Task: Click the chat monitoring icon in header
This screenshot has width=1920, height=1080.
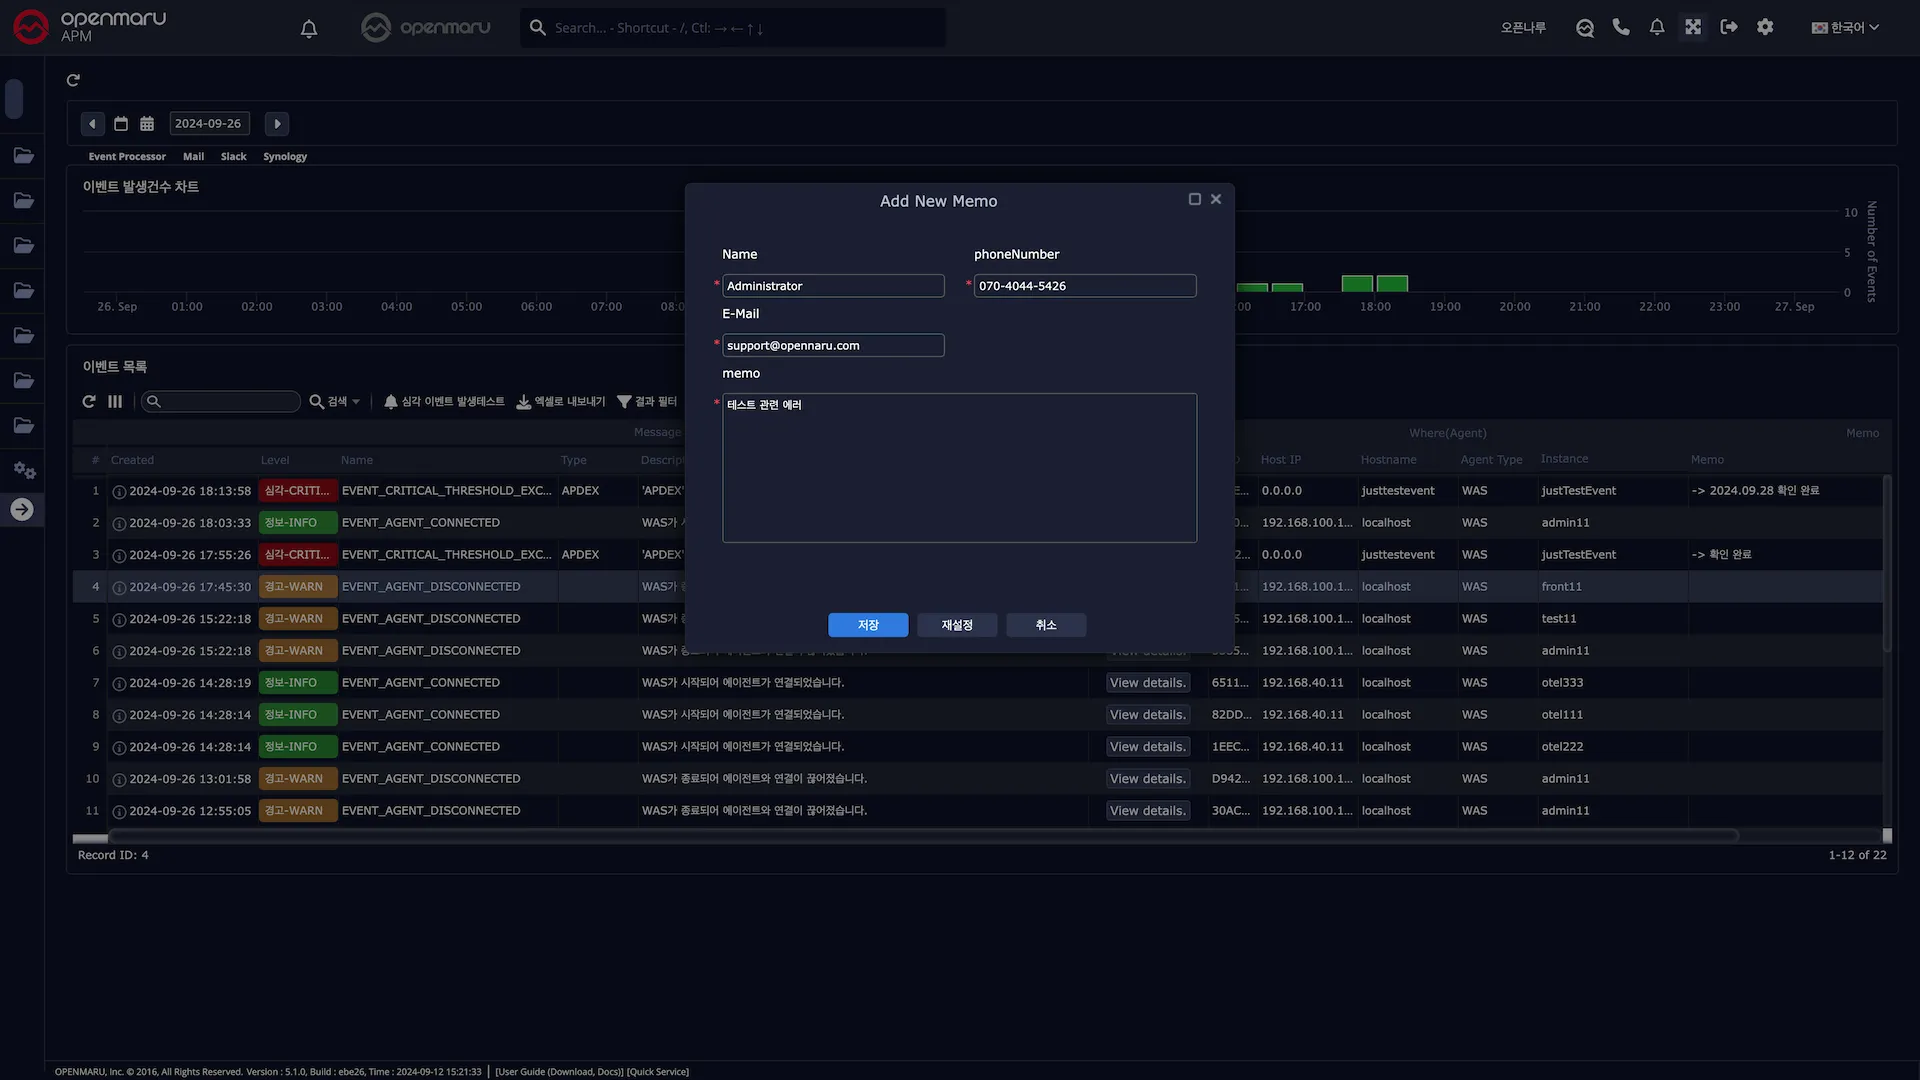Action: pyautogui.click(x=1585, y=28)
